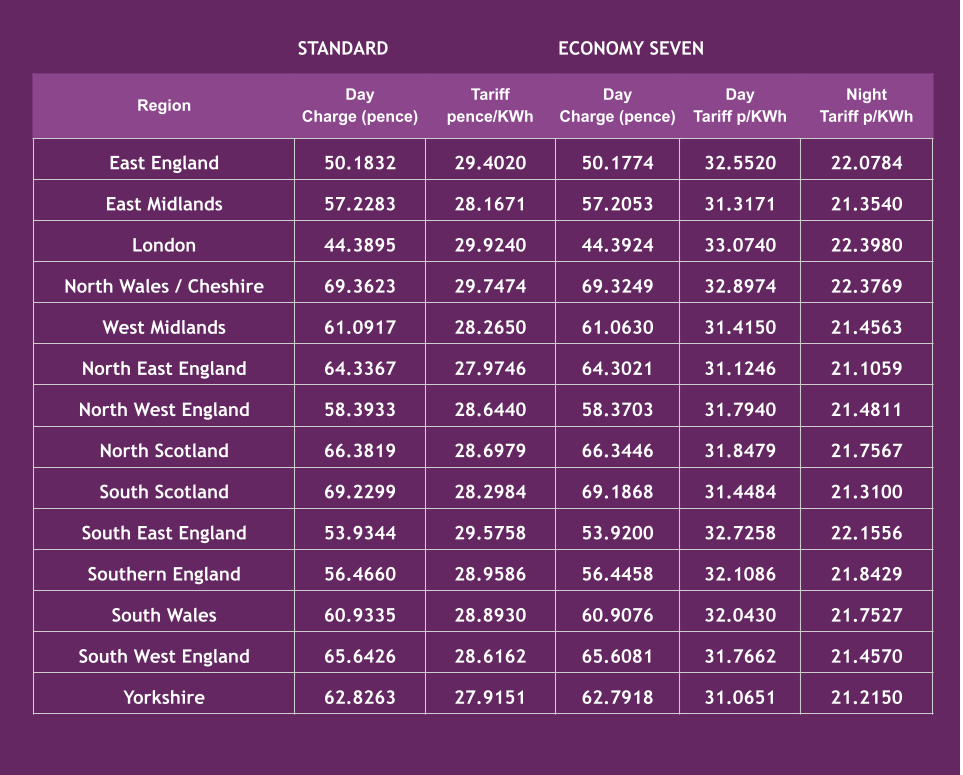Click the value 57.2283 for East Midlands

coord(360,204)
